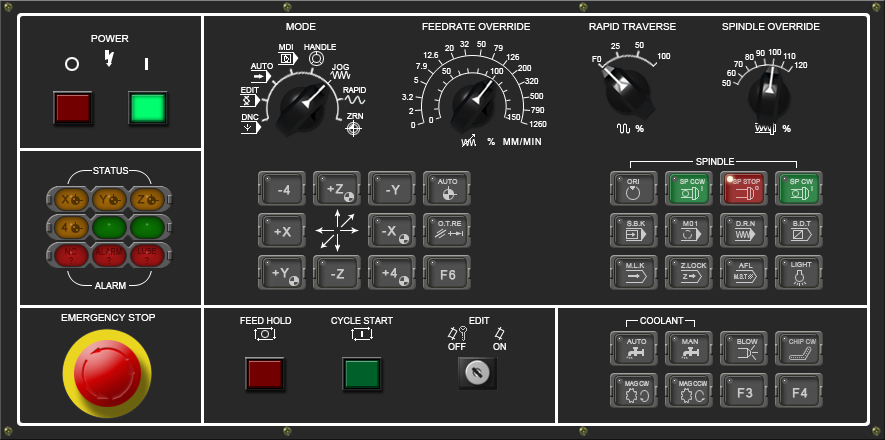Toggle the S.B.K single block button

pos(633,229)
